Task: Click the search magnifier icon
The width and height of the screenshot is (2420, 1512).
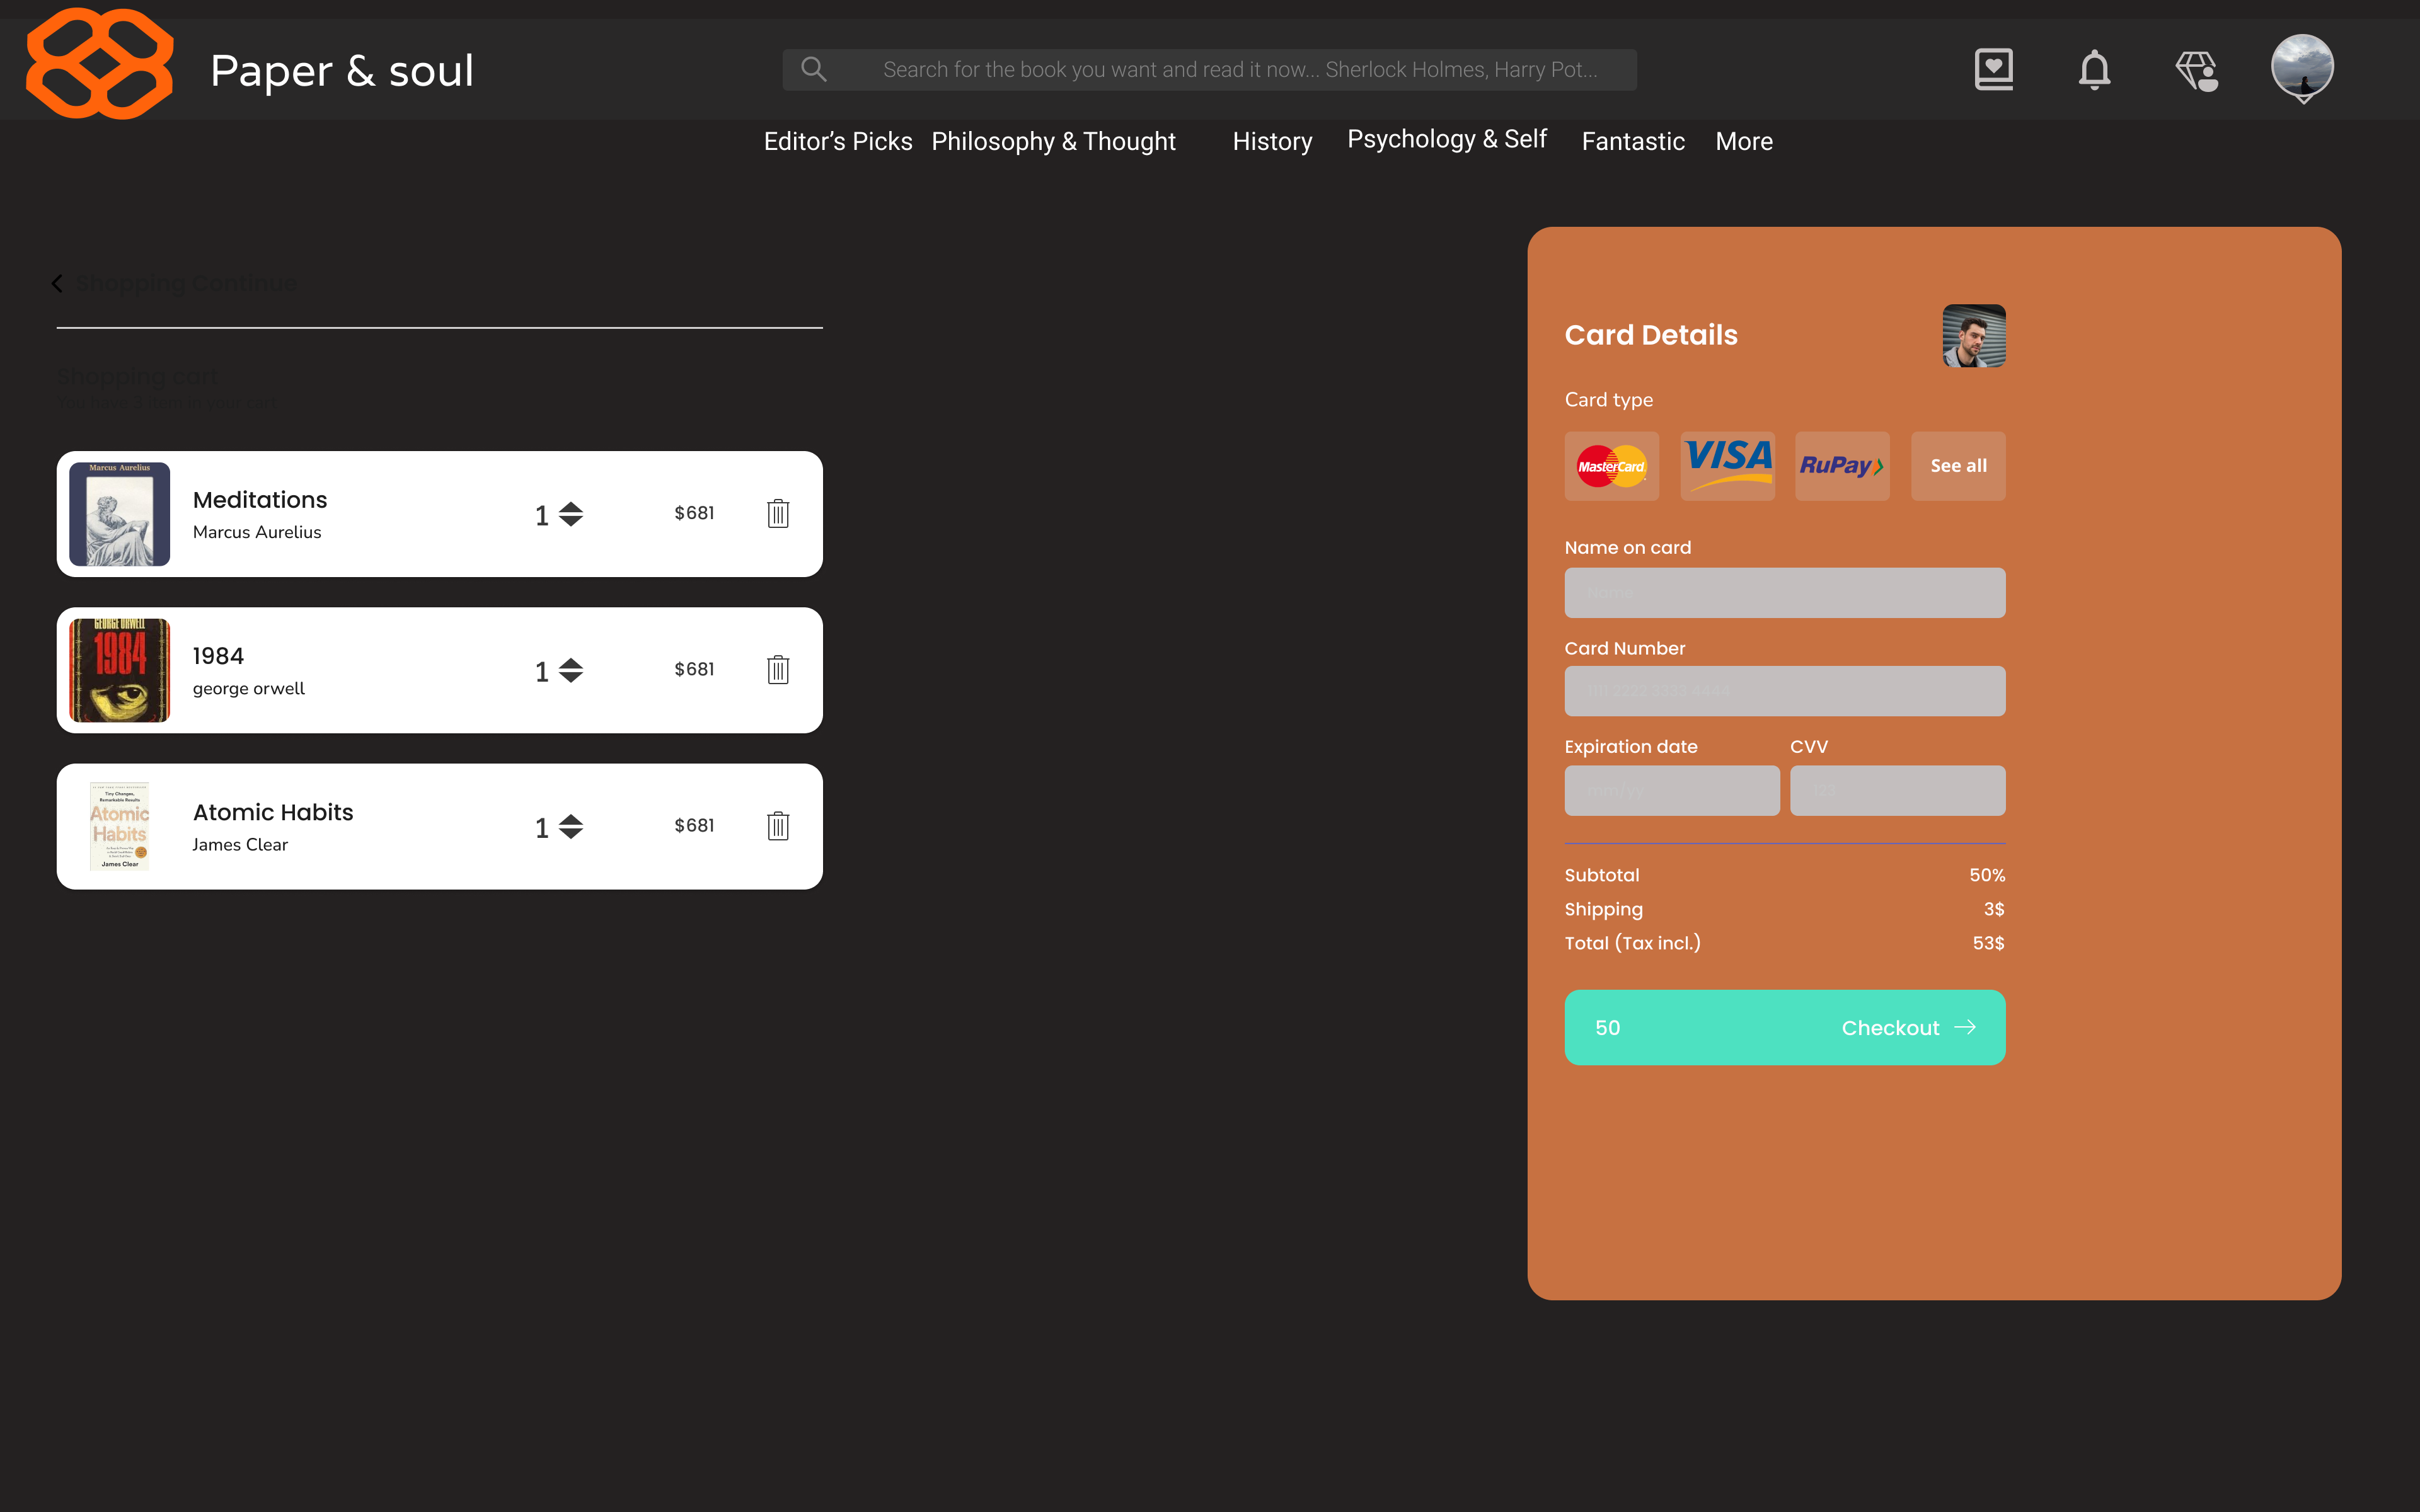Action: (x=814, y=69)
